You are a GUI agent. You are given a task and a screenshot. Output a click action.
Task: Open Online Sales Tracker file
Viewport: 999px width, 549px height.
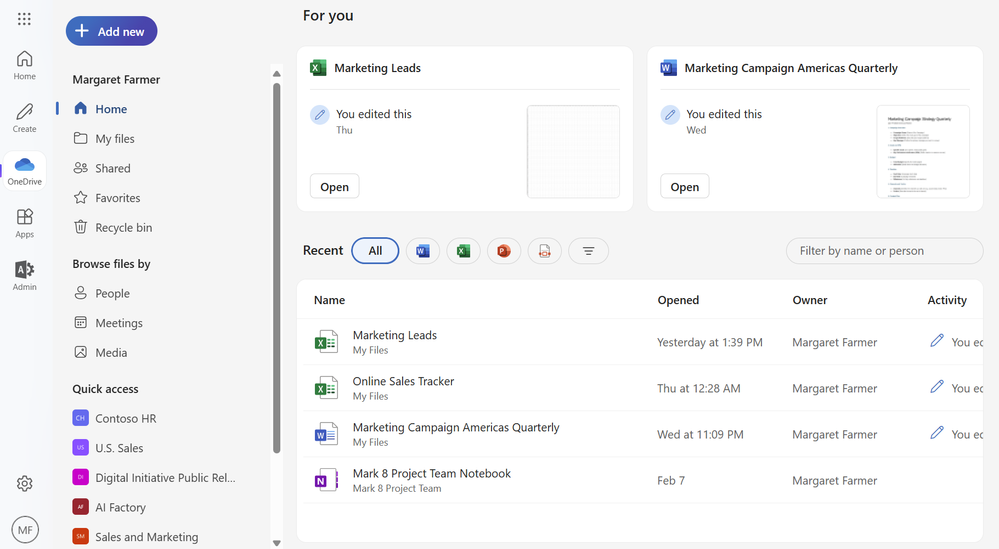pos(403,381)
